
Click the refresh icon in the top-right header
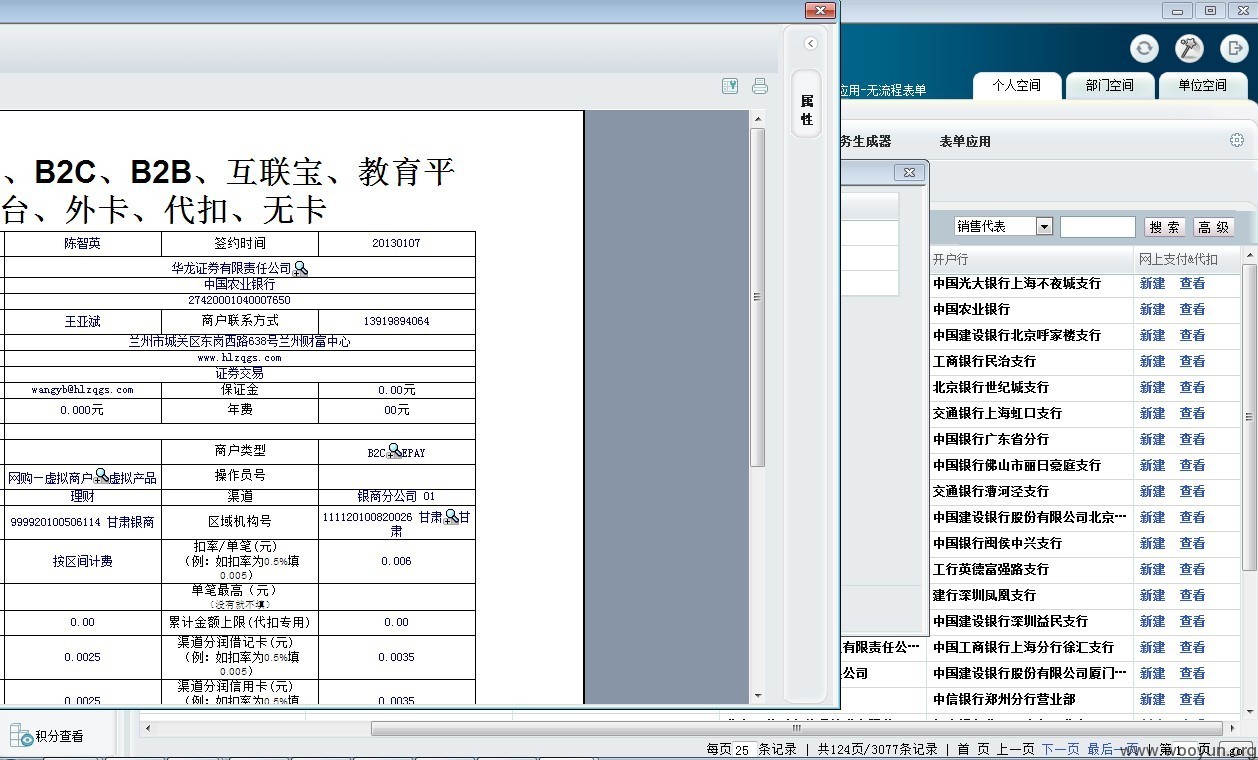(x=1144, y=48)
